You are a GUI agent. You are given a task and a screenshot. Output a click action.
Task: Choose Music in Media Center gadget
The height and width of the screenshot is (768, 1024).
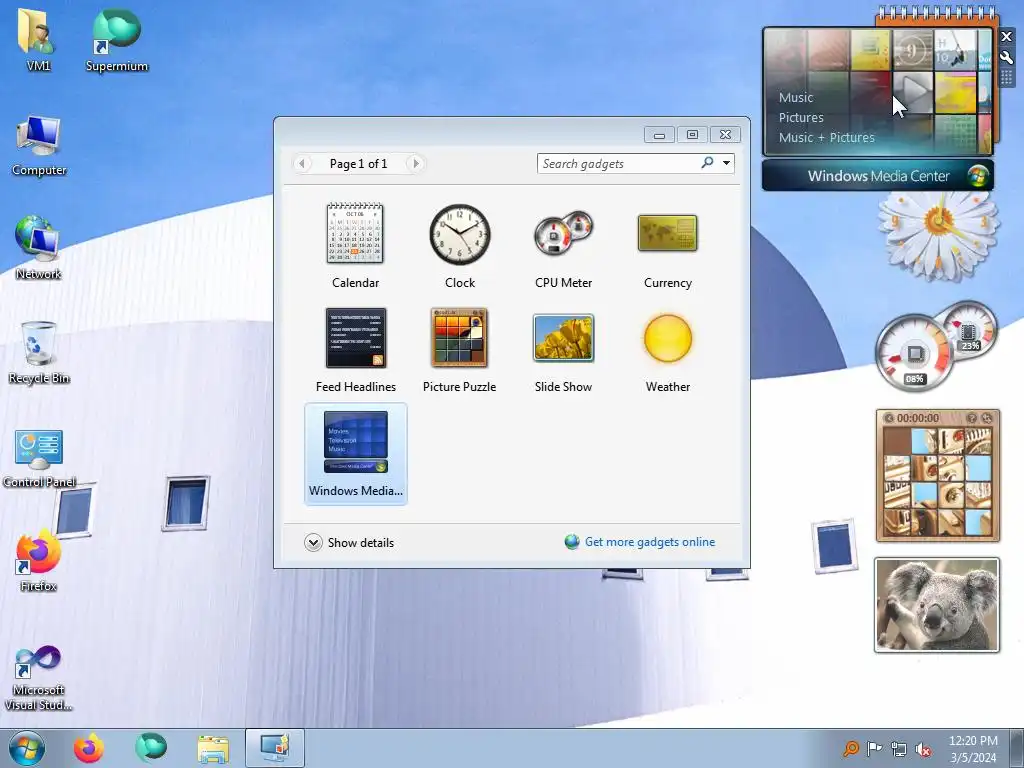pos(795,97)
